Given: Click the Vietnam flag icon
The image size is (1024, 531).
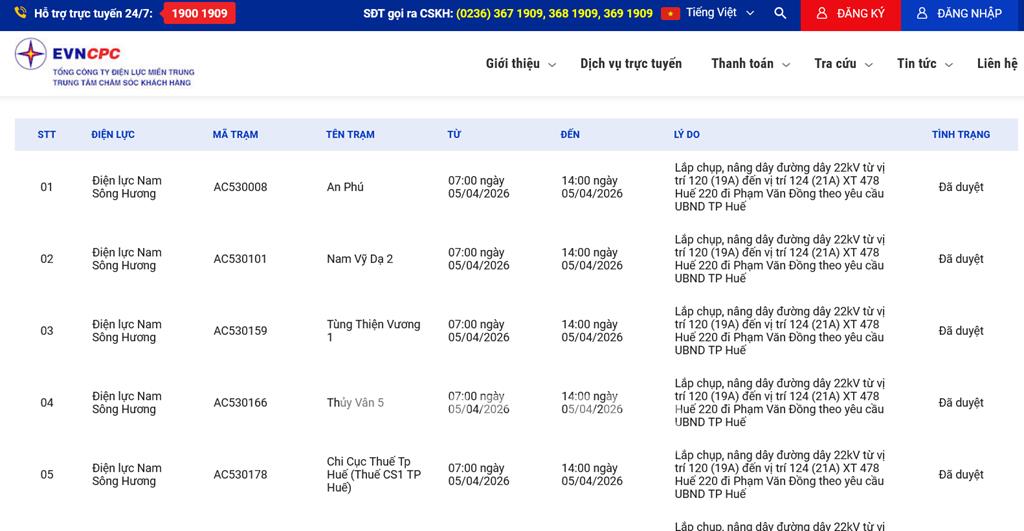Looking at the screenshot, I should [x=670, y=14].
